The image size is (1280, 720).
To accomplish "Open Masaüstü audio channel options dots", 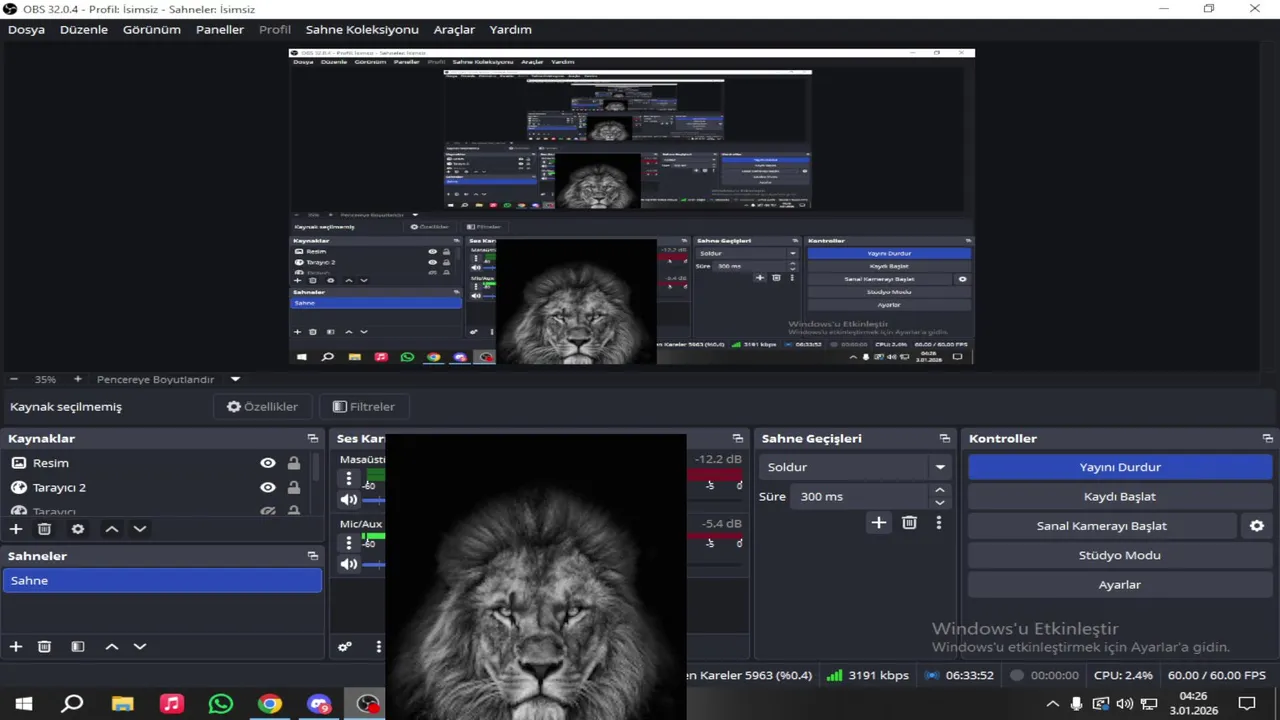I will point(349,479).
